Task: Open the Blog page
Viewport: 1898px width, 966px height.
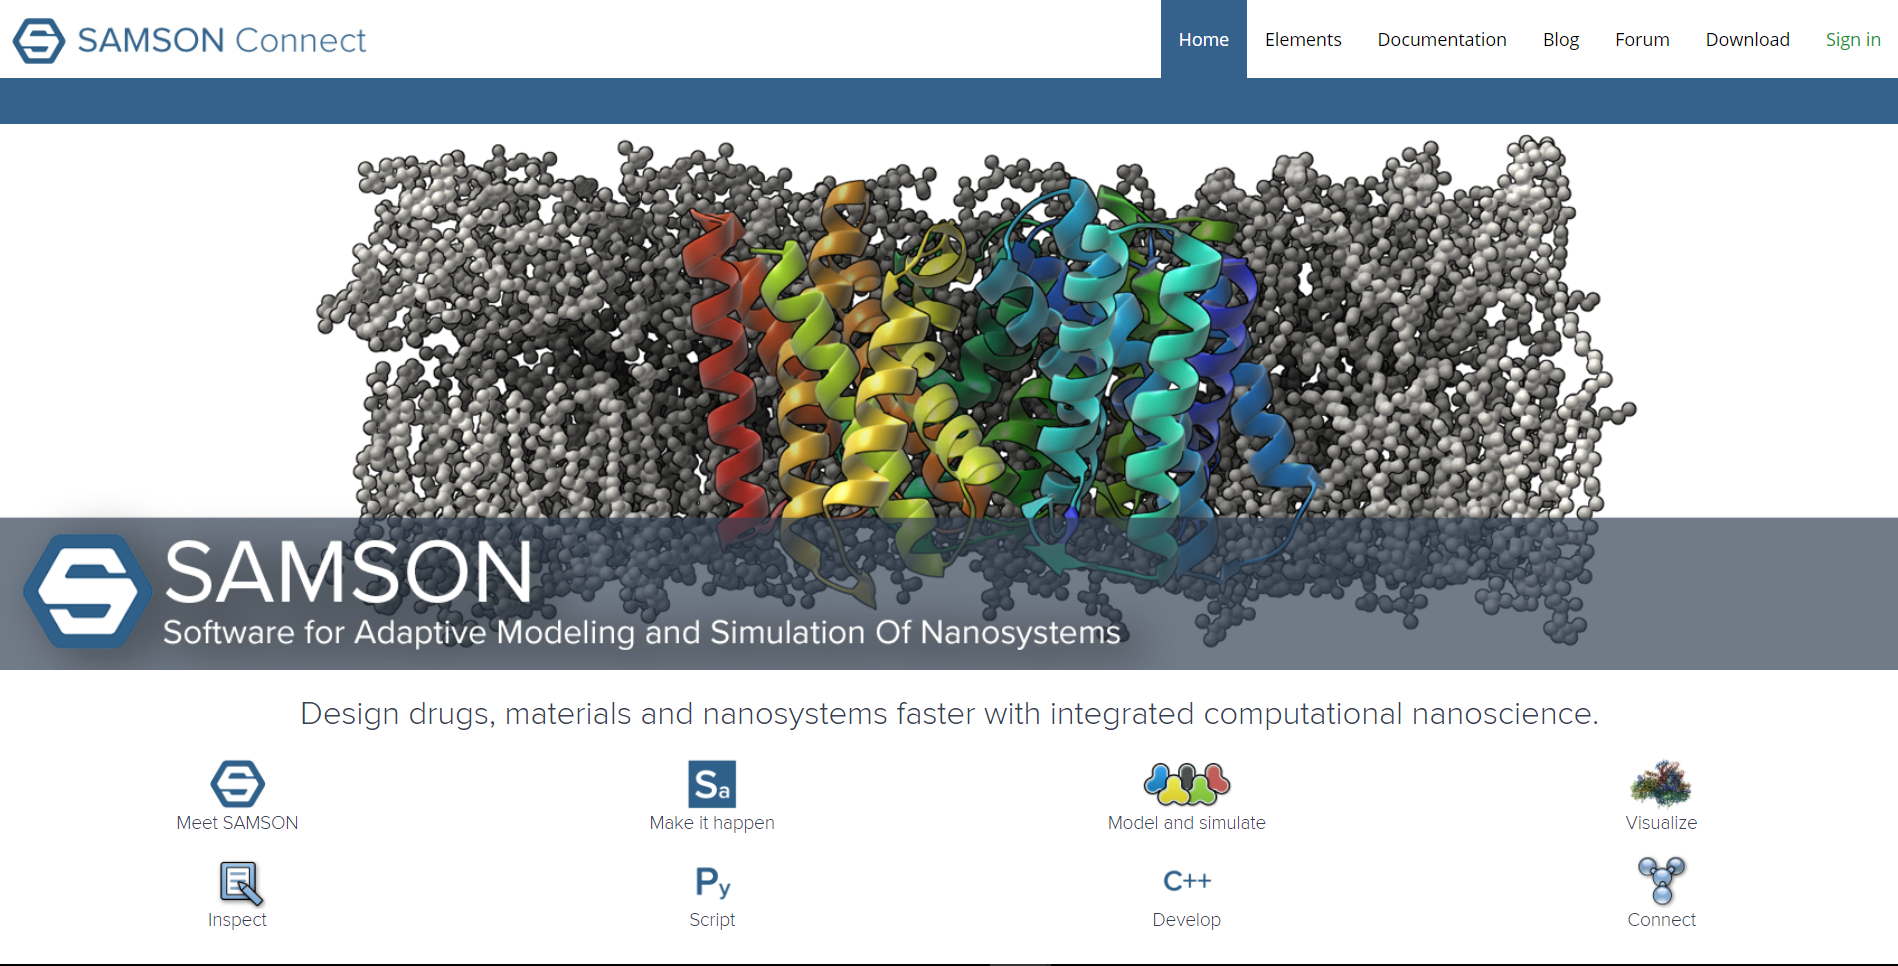Action: coord(1561,39)
